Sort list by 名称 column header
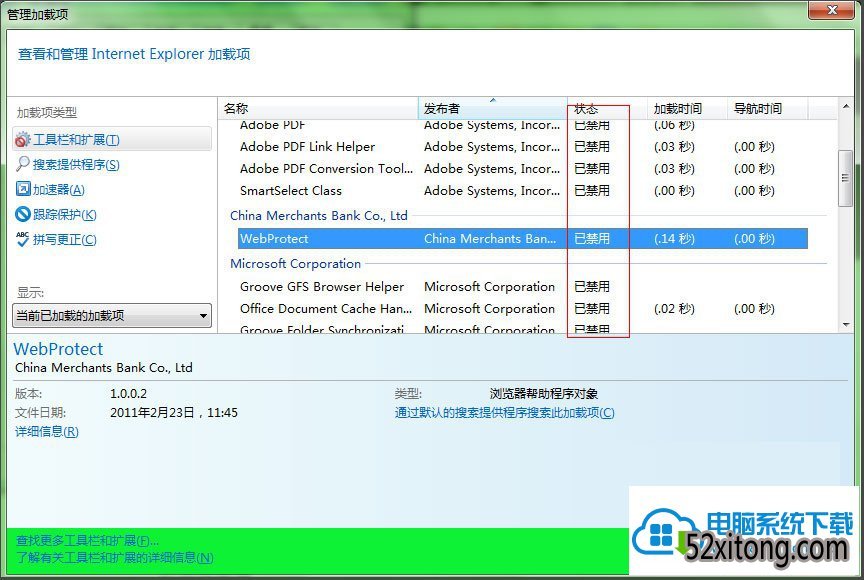 (318, 109)
